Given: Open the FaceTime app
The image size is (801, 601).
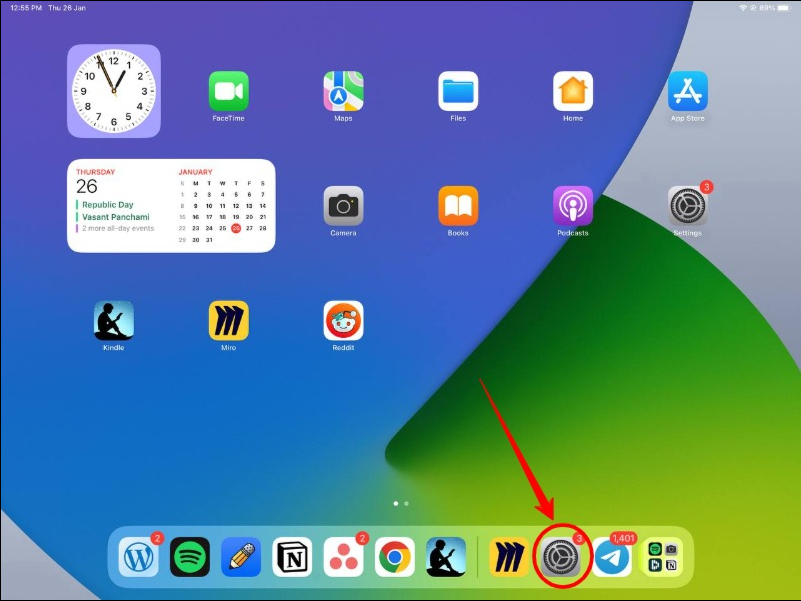Looking at the screenshot, I should [228, 92].
